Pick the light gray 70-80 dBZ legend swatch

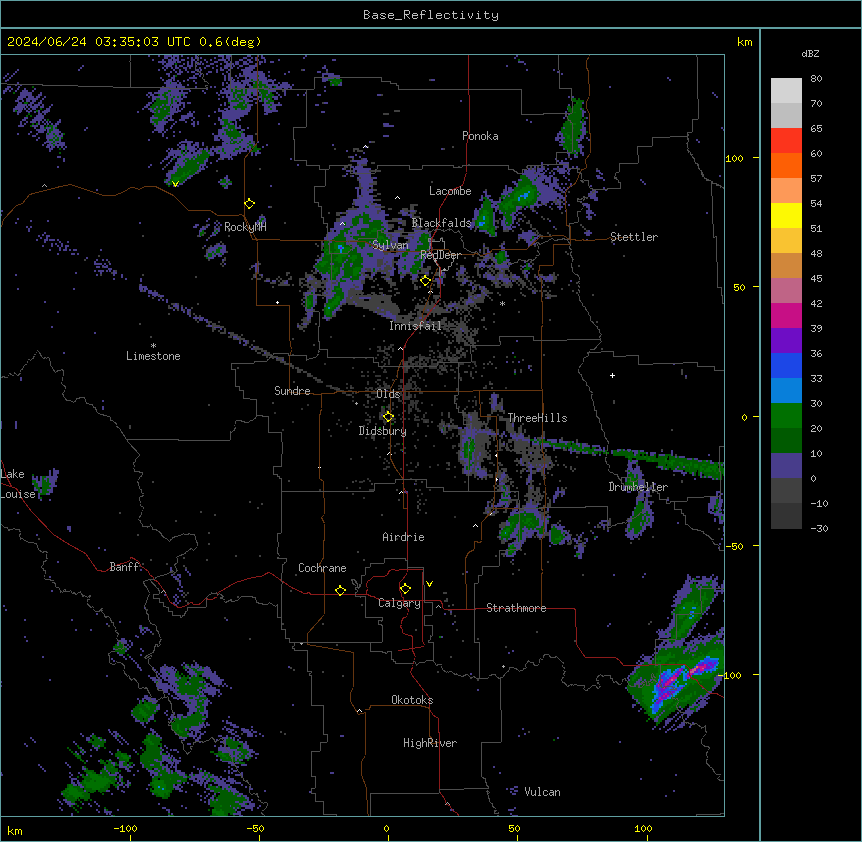[x=786, y=91]
